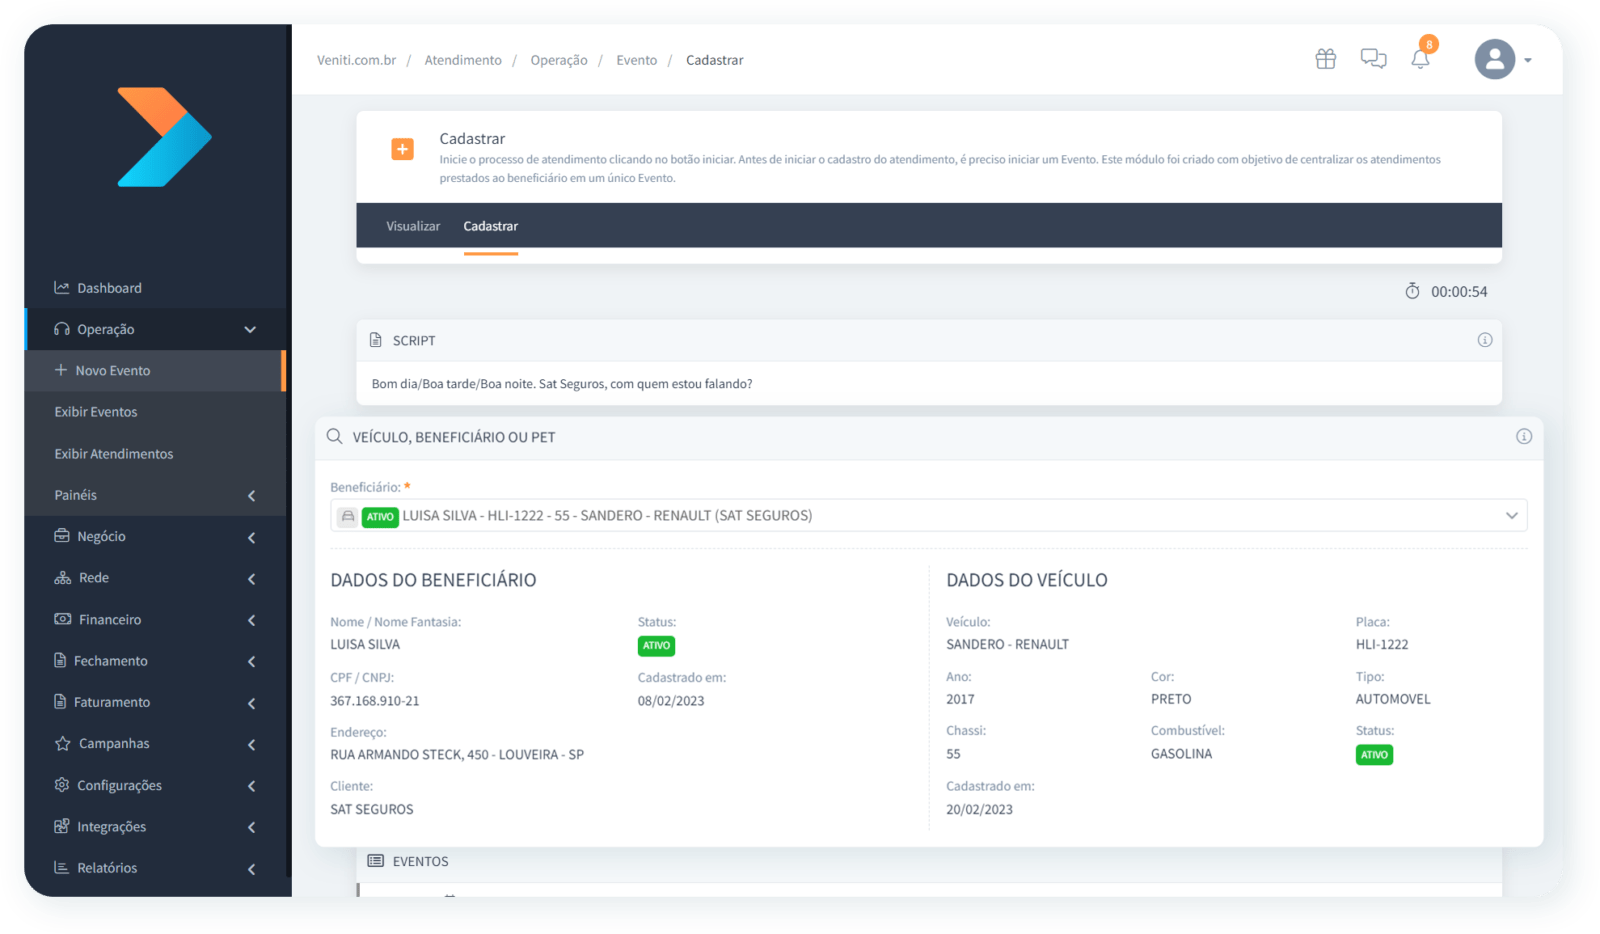The image size is (1600, 934).
Task: Open Exibir Eventos in sidebar
Action: click(x=96, y=411)
